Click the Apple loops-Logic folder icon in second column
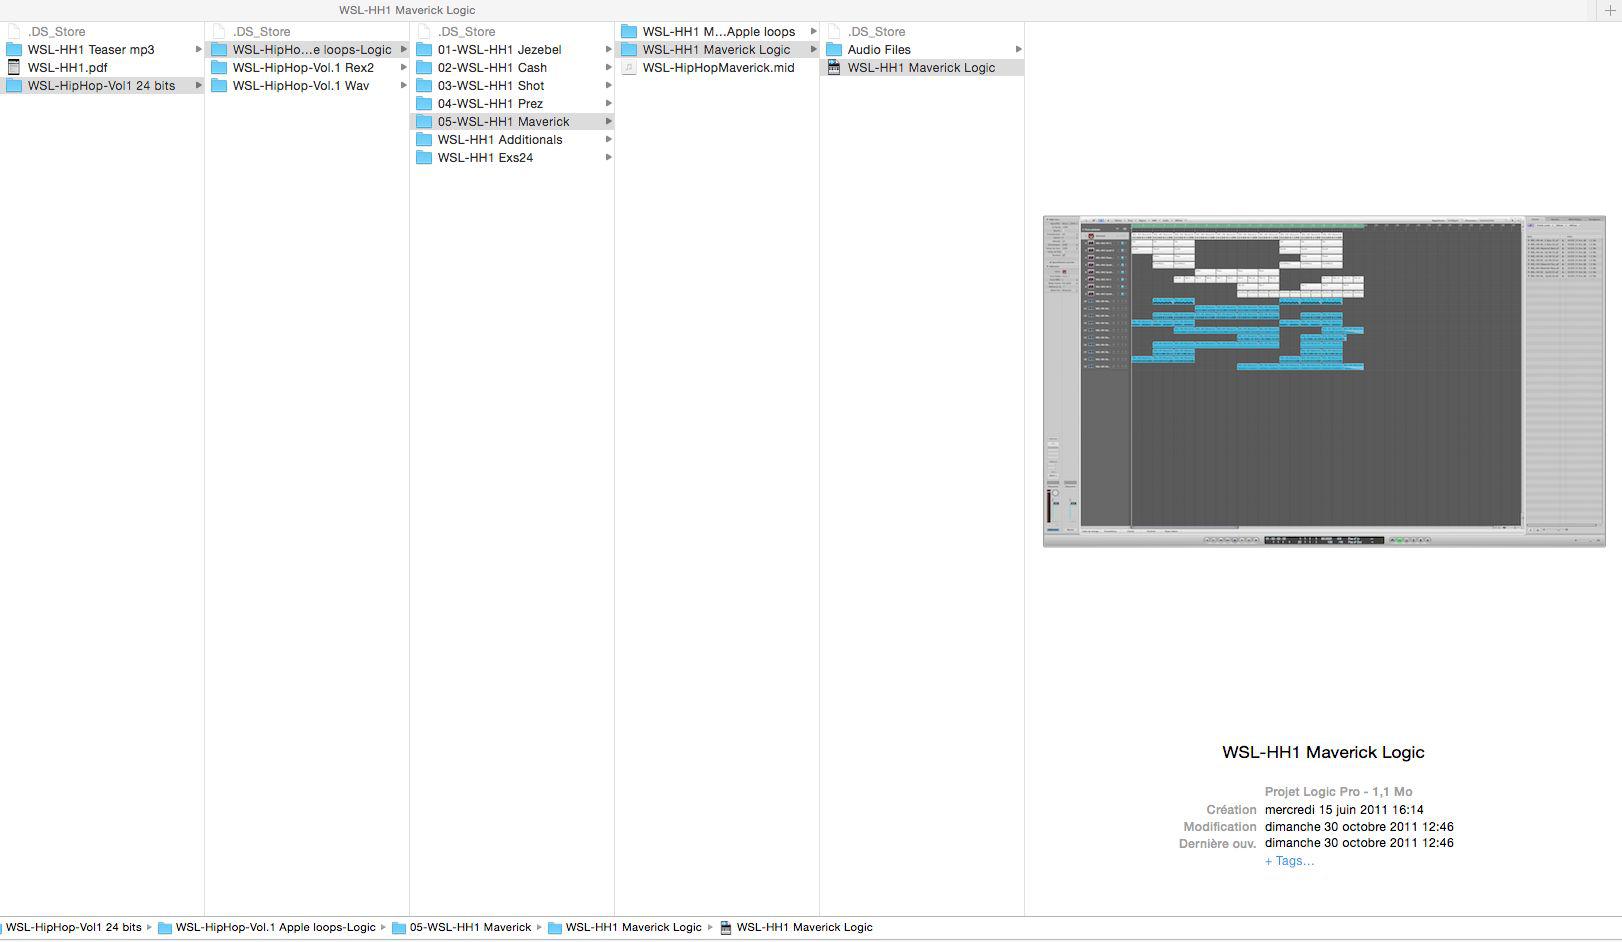The height and width of the screenshot is (942, 1622). click(219, 49)
